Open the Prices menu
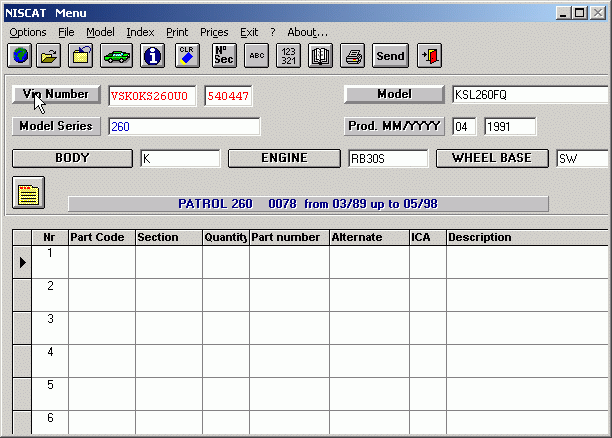612x438 pixels. point(214,32)
